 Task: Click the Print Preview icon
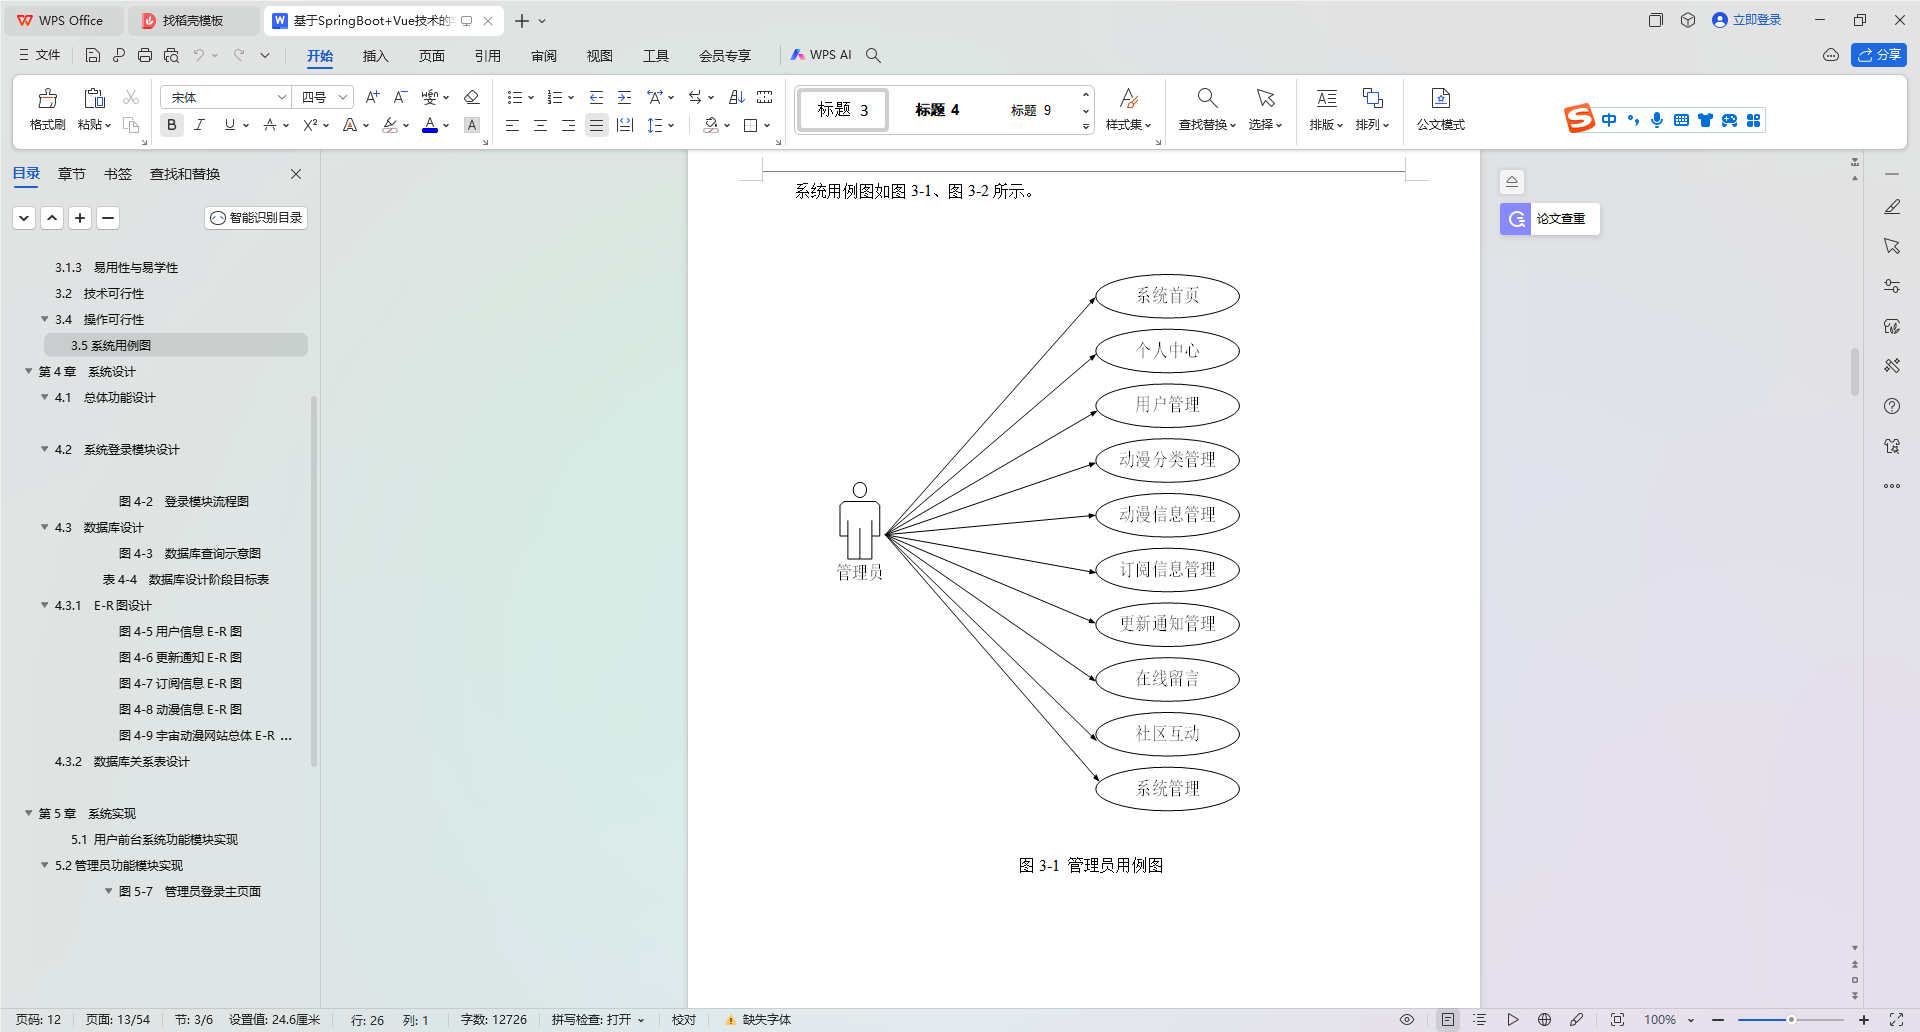[x=171, y=55]
